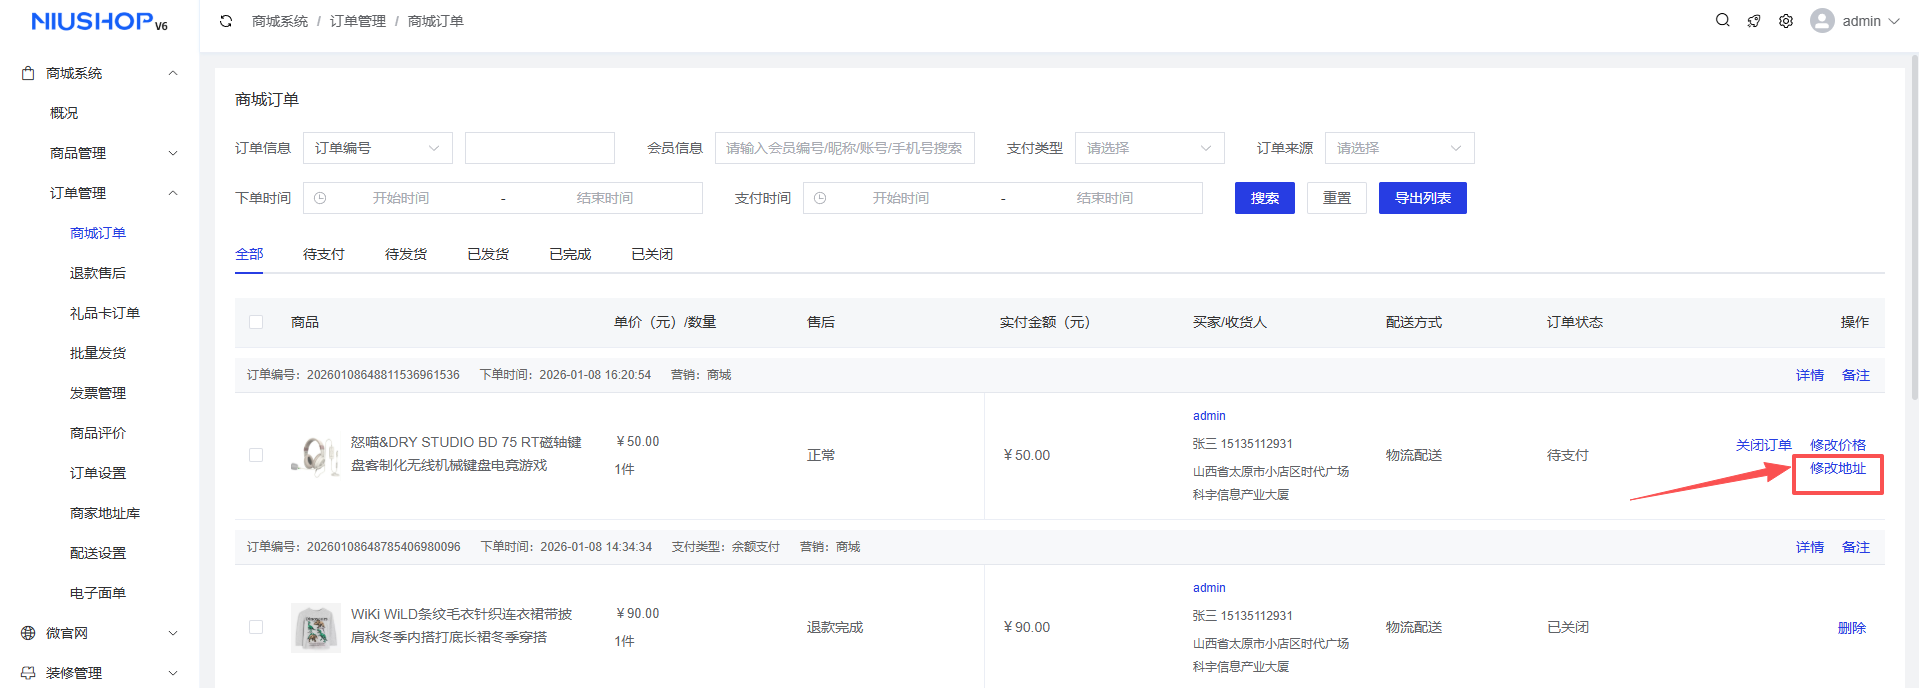Click the refresh icon beside the breadcrumb
This screenshot has height=688, width=1919.
(x=226, y=21)
